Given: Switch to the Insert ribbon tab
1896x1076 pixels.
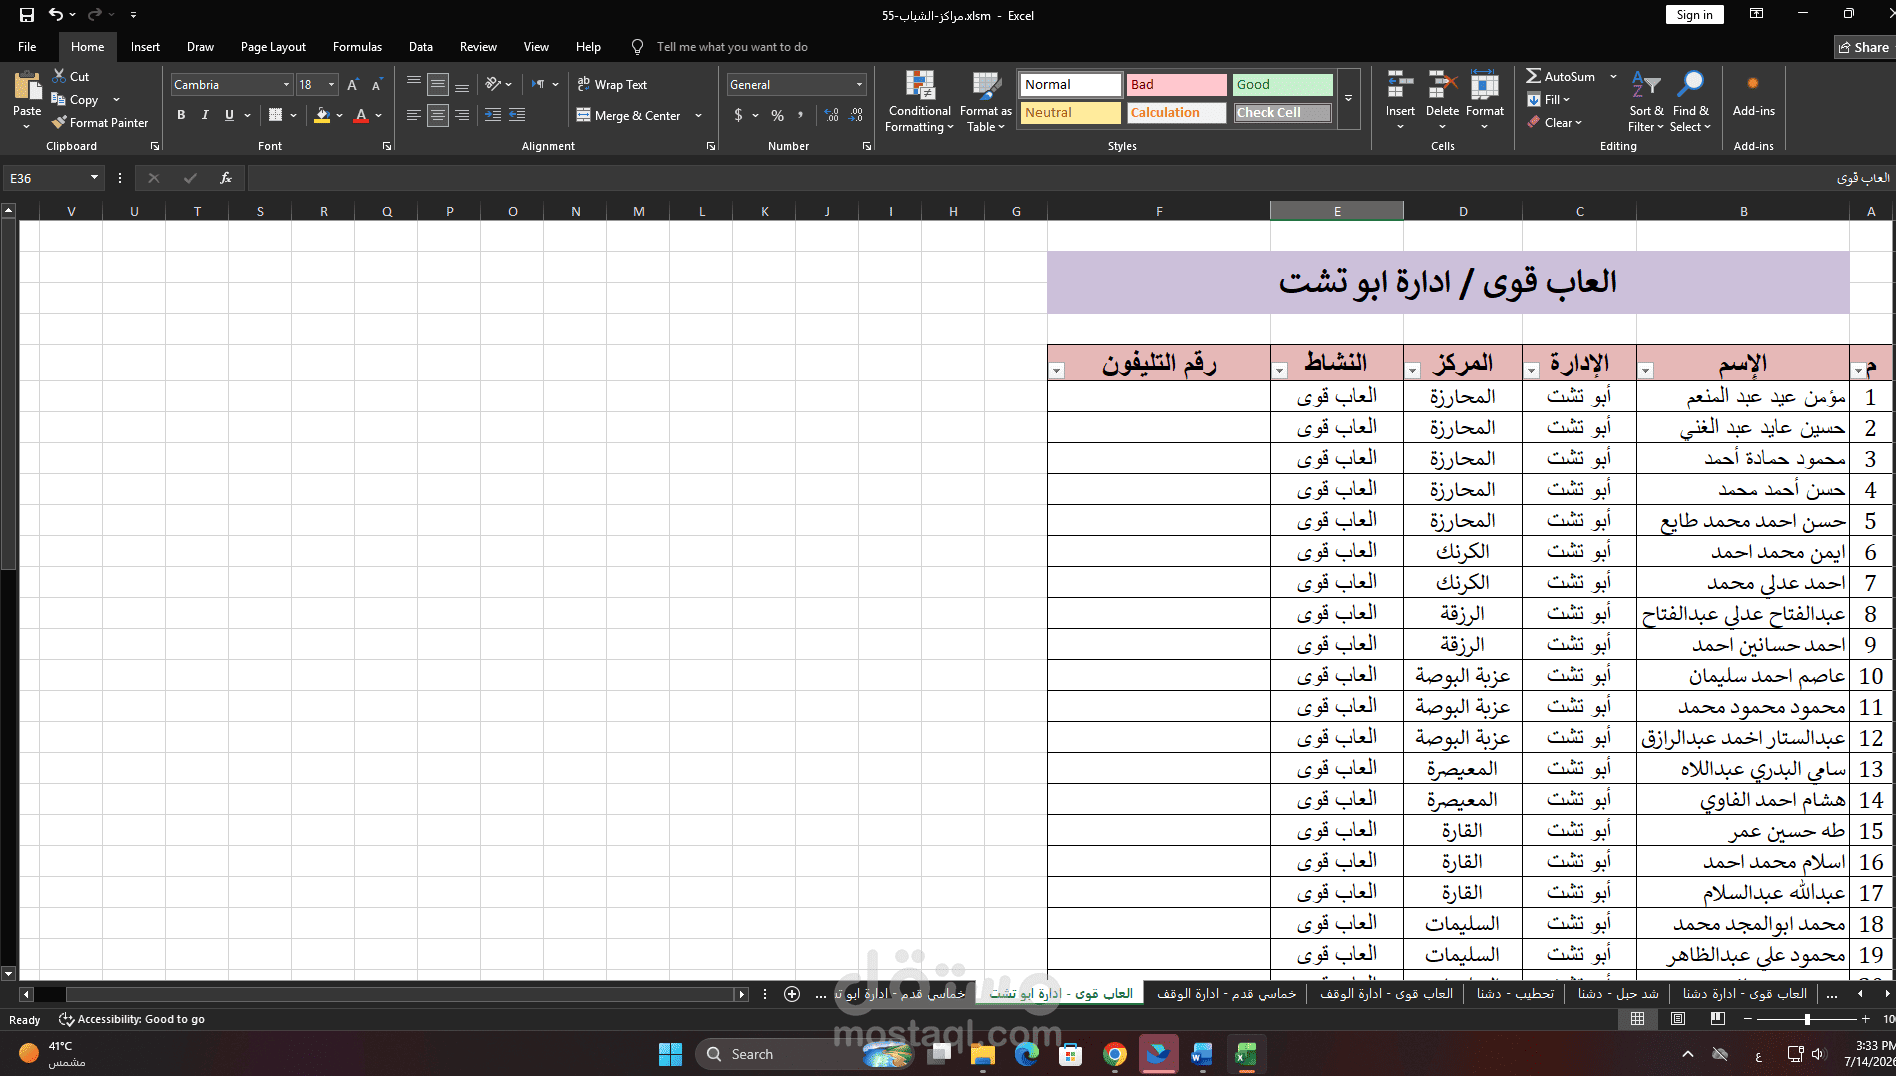Looking at the screenshot, I should 145,47.
